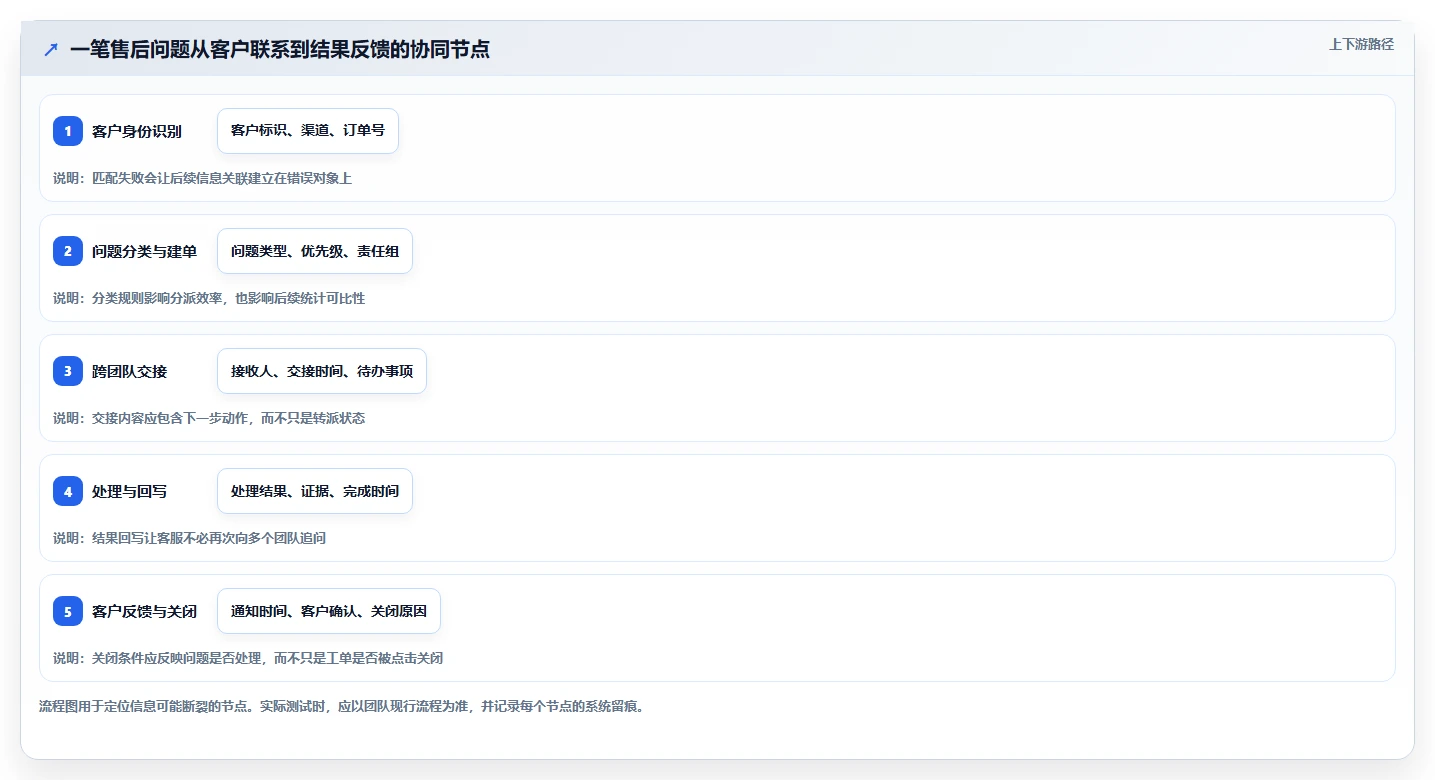1435x780 pixels.
Task: Select step badge 1 for 客户身份识别
Action: pyautogui.click(x=68, y=131)
